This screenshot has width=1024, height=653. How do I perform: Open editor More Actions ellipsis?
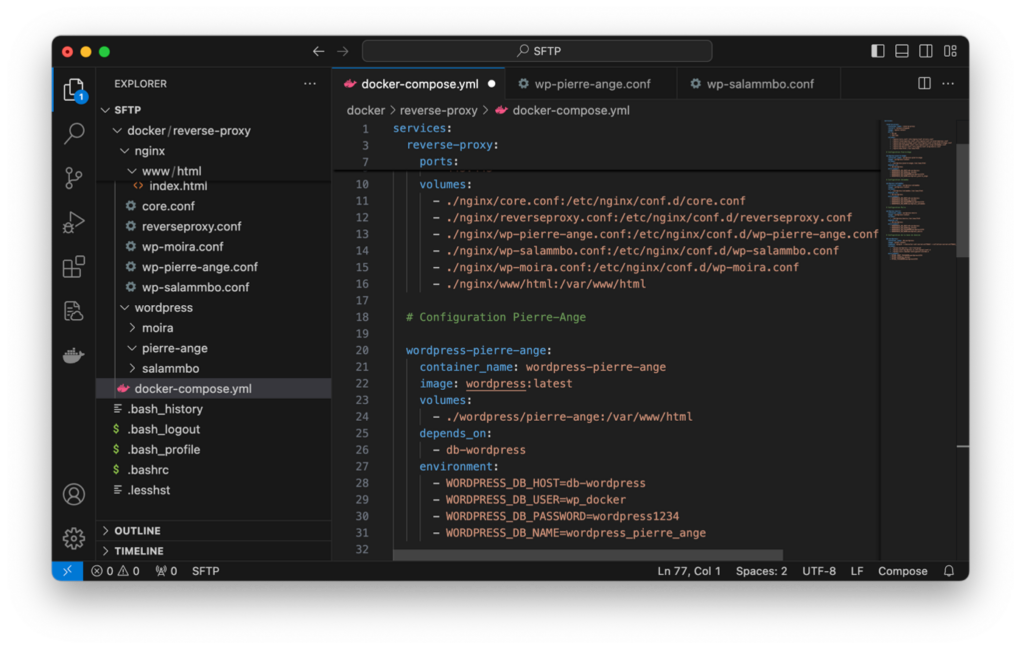[x=948, y=84]
